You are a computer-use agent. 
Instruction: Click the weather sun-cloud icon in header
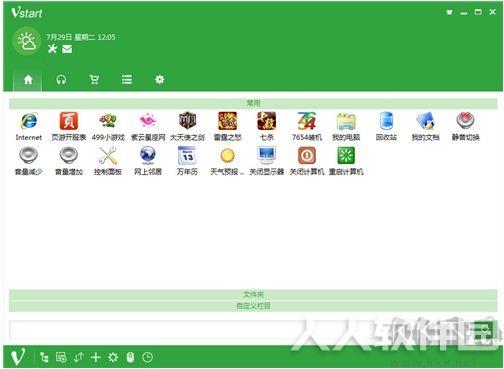click(27, 41)
